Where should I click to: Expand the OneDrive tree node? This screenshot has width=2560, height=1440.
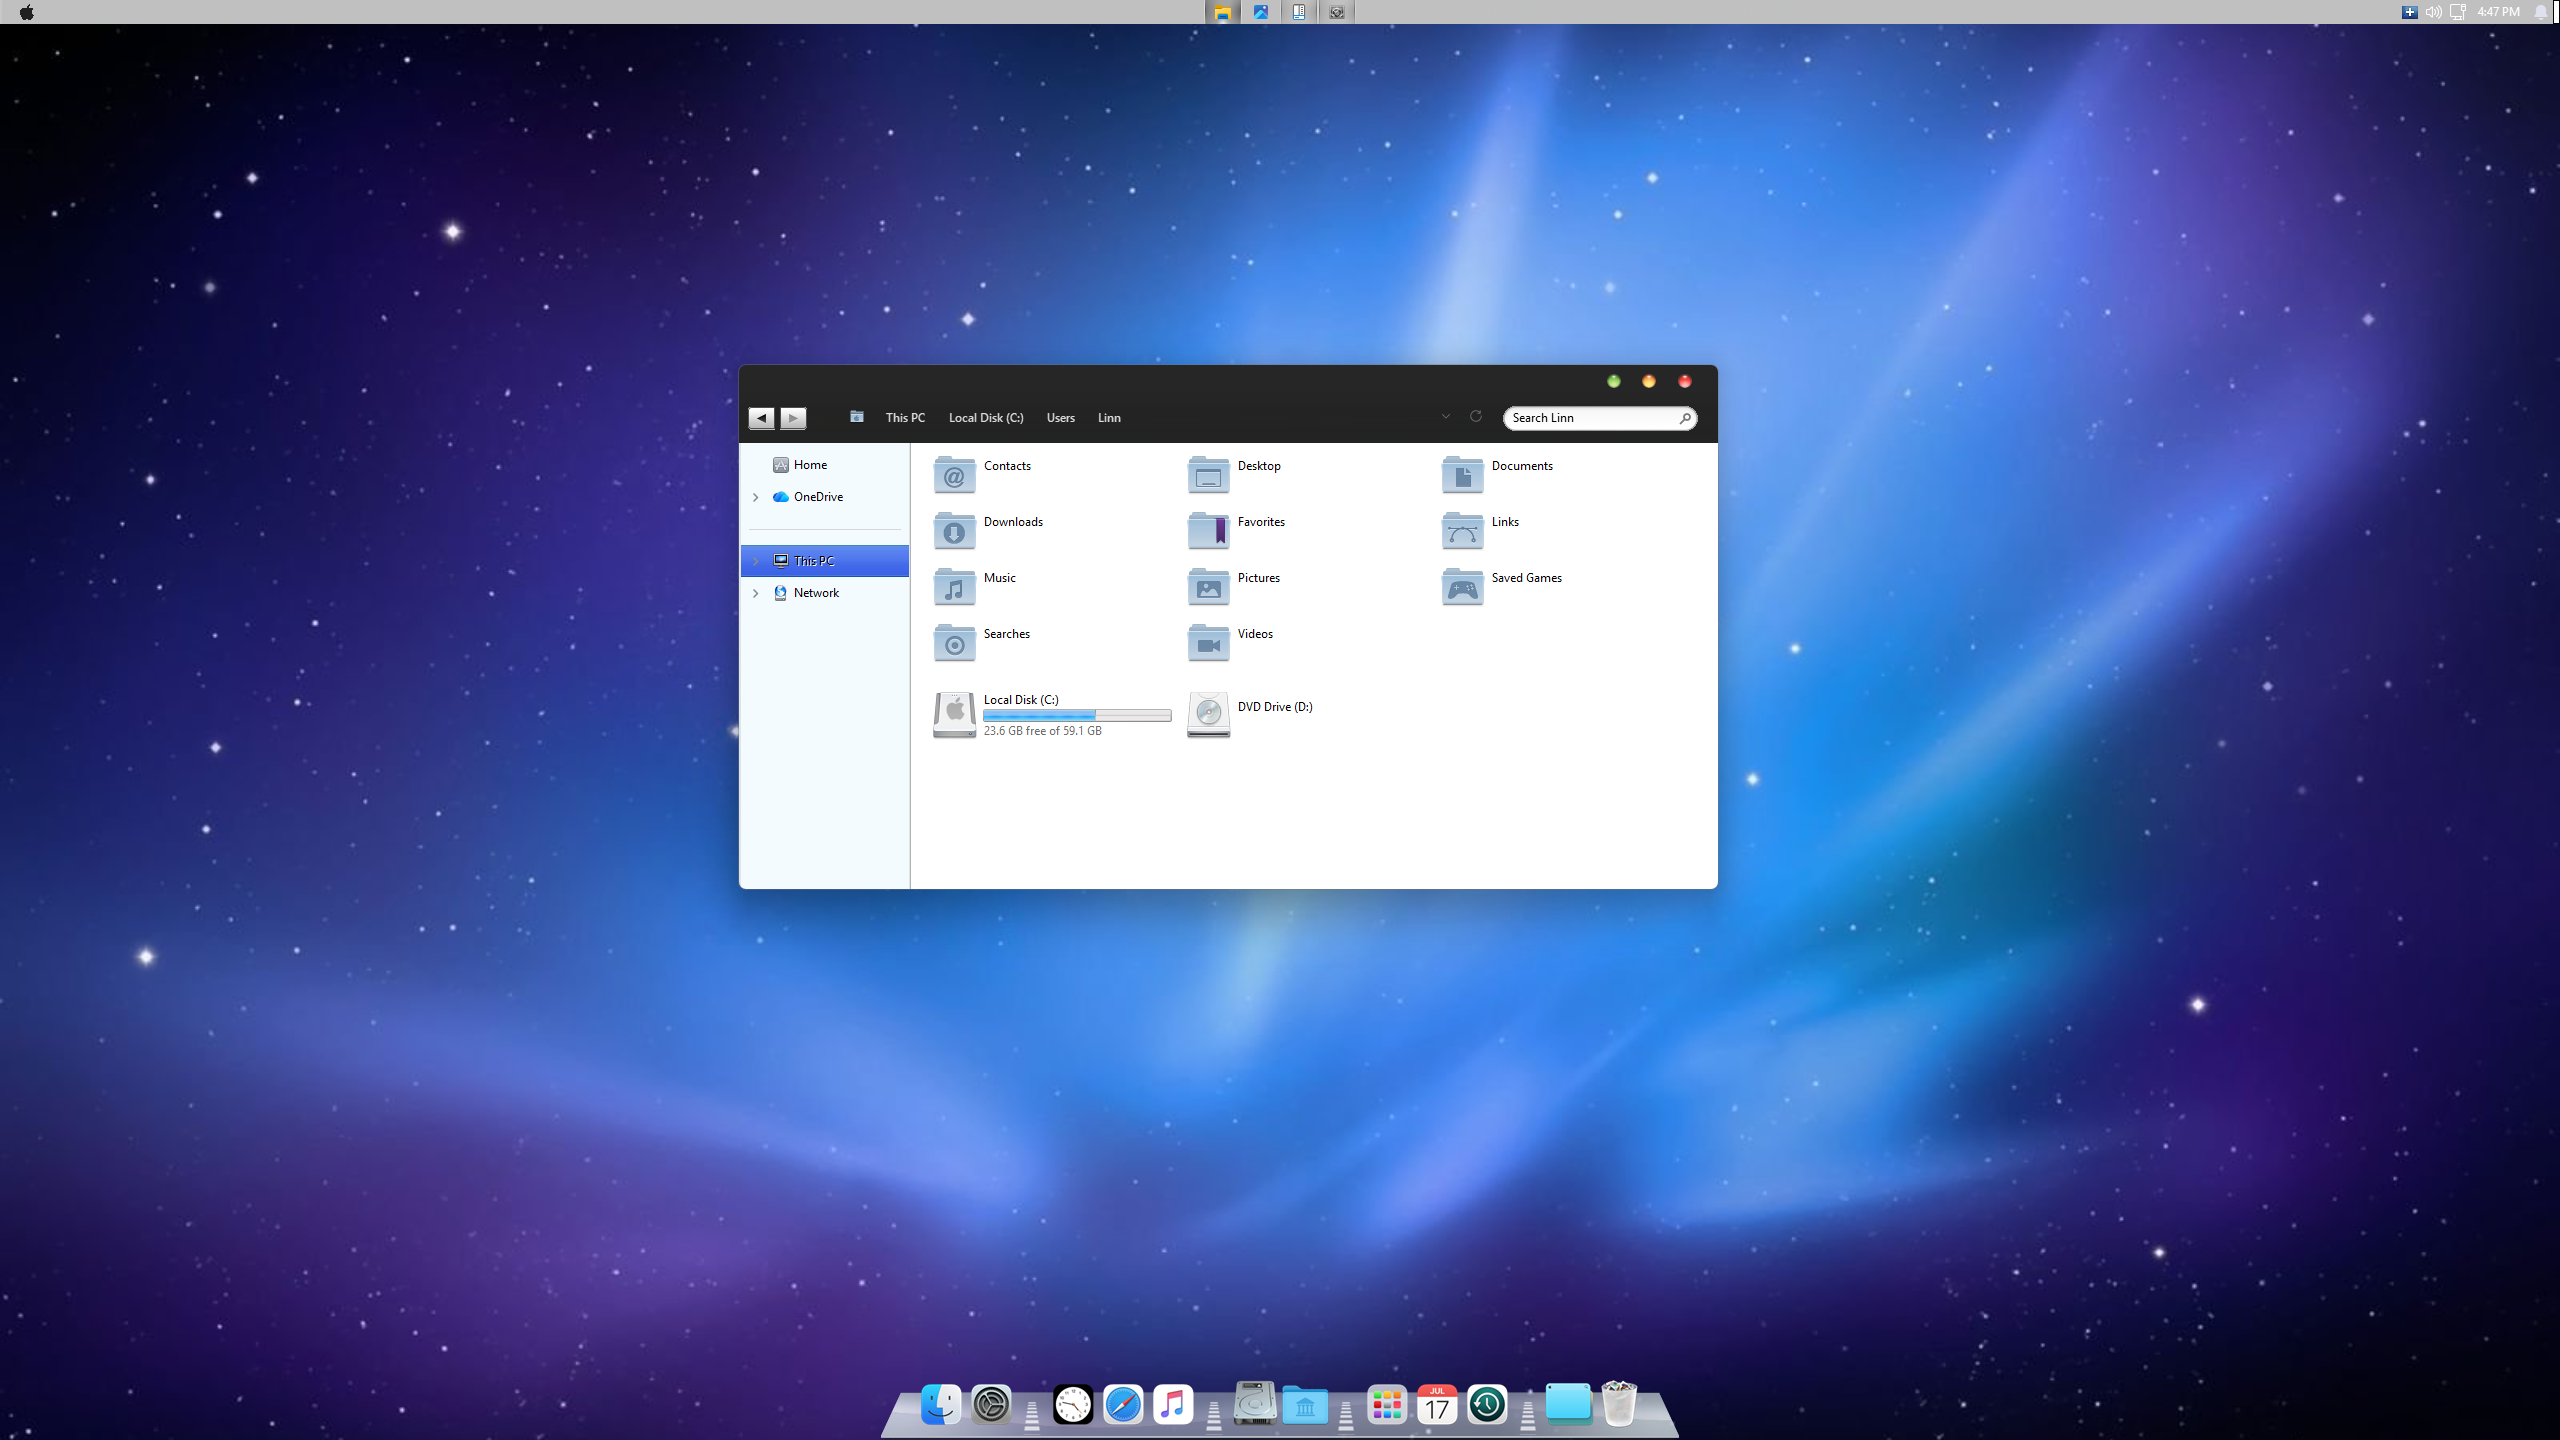coord(756,497)
